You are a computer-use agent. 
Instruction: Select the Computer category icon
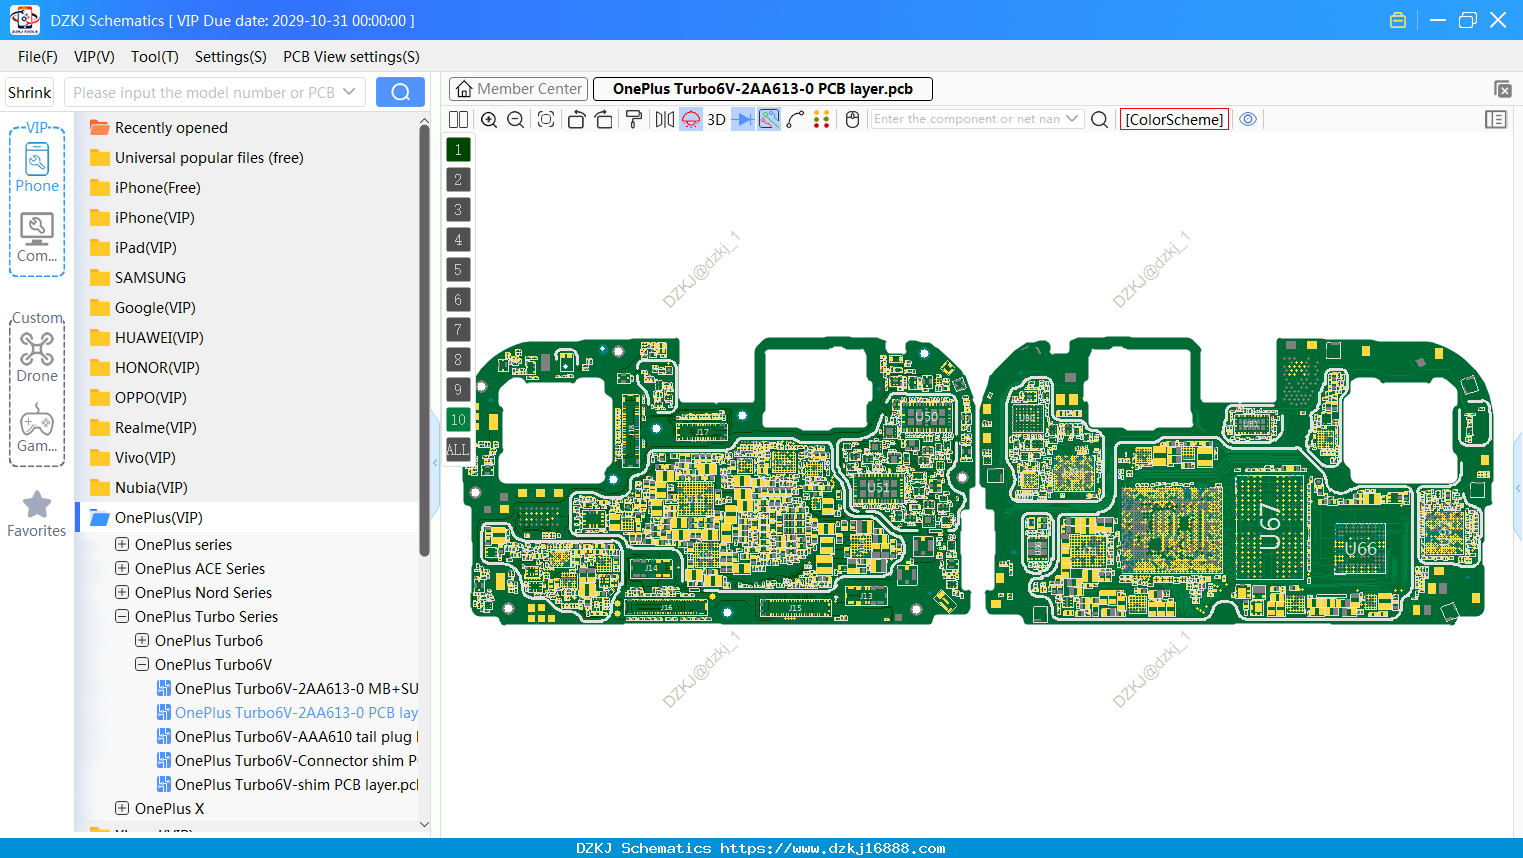[37, 237]
